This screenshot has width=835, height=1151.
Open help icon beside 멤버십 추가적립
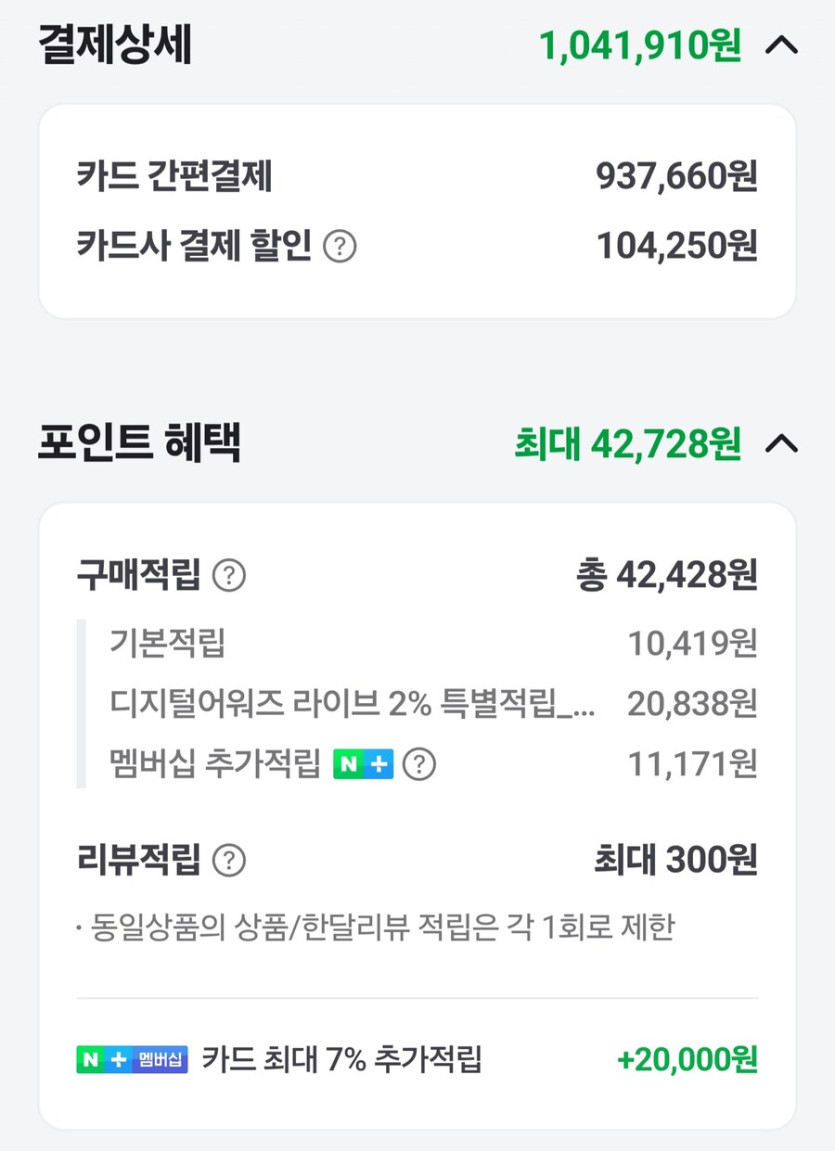[419, 765]
